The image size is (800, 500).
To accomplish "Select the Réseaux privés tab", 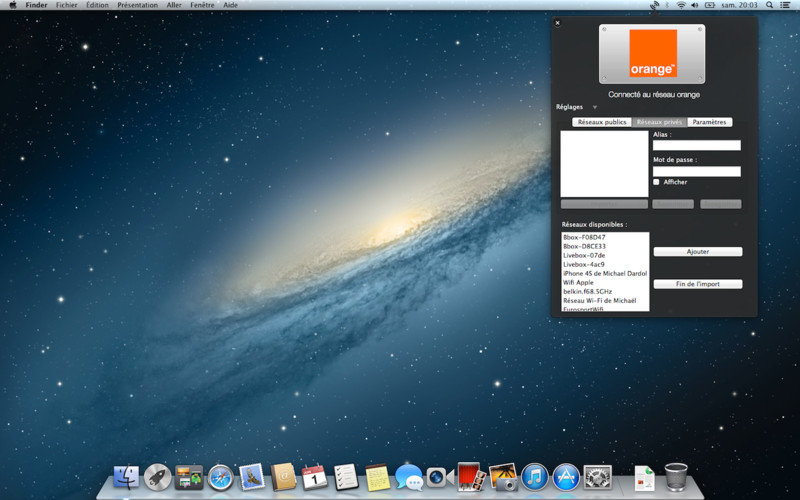I will pos(660,122).
